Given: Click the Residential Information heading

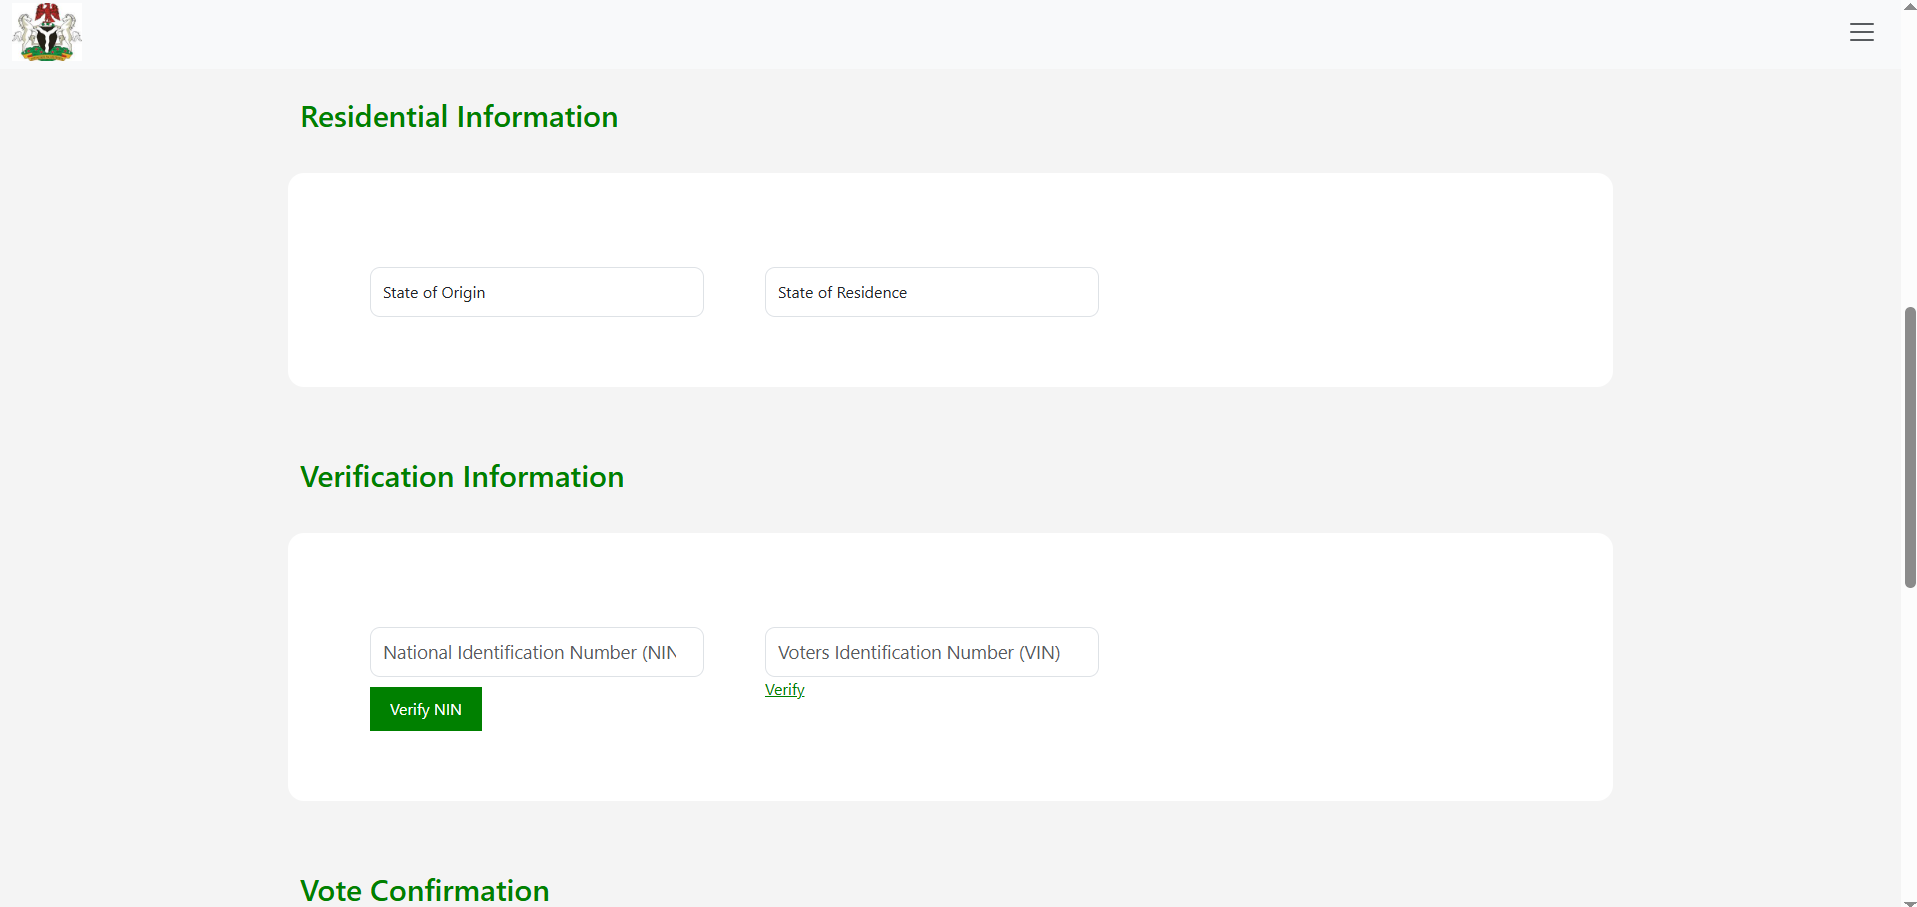Looking at the screenshot, I should coord(459,117).
